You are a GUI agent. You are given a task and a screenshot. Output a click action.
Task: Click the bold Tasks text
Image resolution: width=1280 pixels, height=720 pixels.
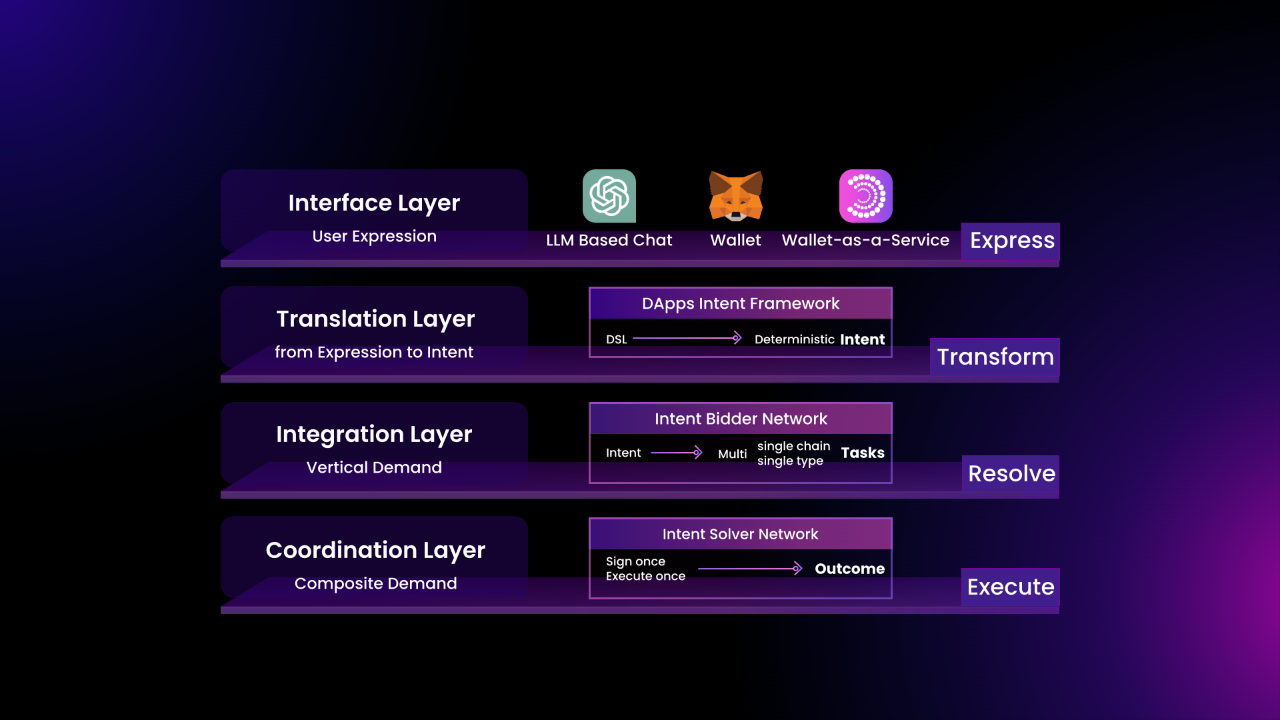pyautogui.click(x=863, y=453)
